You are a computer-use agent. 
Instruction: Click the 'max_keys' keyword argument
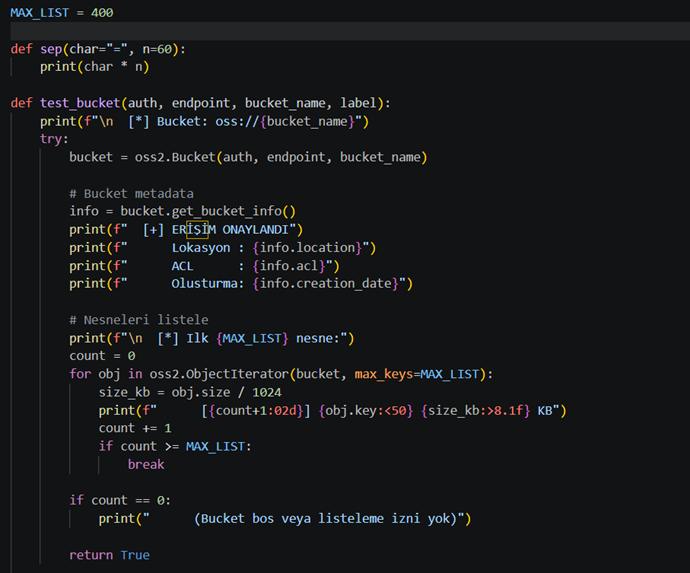pyautogui.click(x=384, y=374)
